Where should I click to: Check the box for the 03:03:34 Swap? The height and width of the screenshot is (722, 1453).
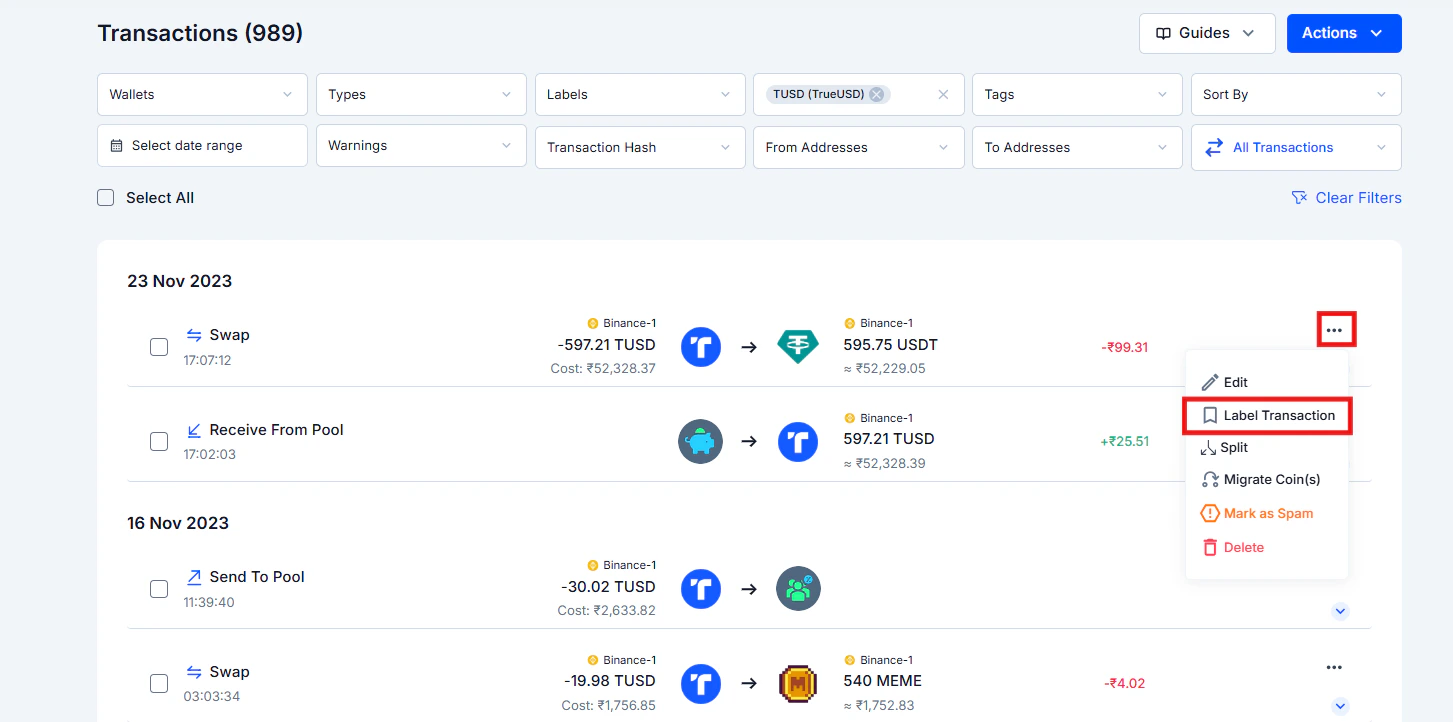point(159,684)
